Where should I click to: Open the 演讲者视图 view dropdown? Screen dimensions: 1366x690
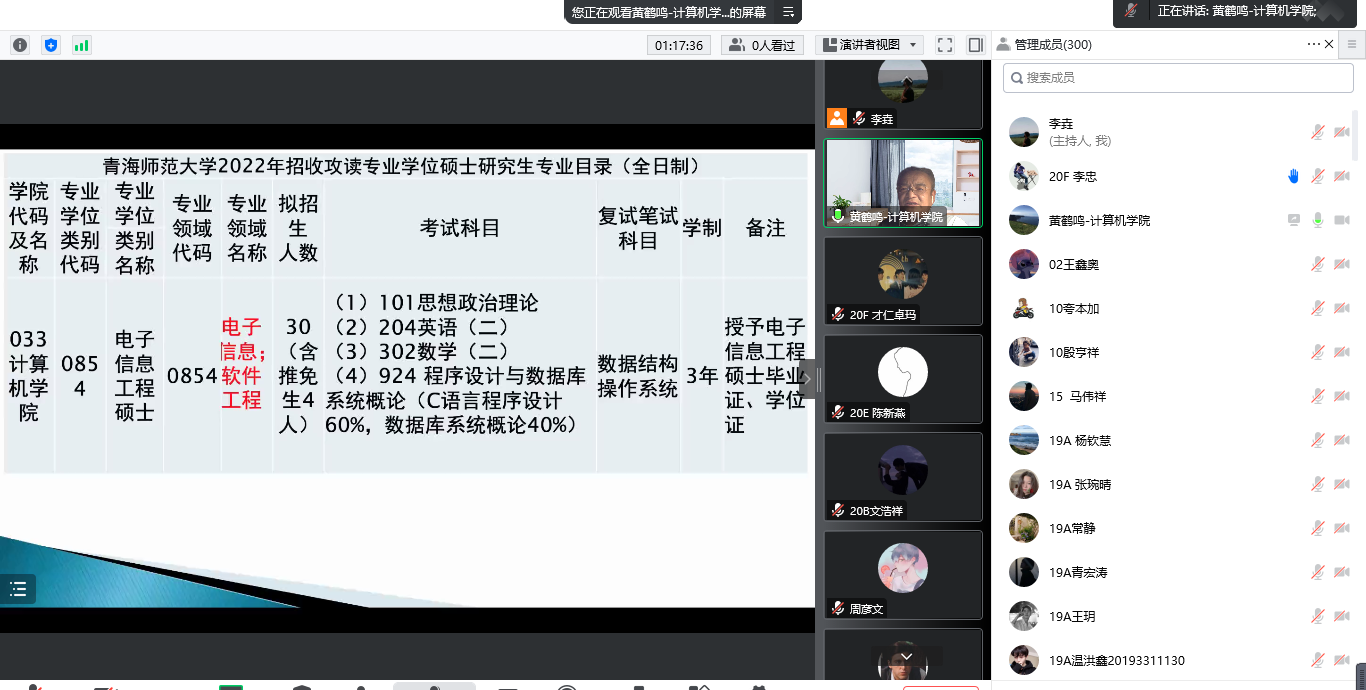point(869,45)
